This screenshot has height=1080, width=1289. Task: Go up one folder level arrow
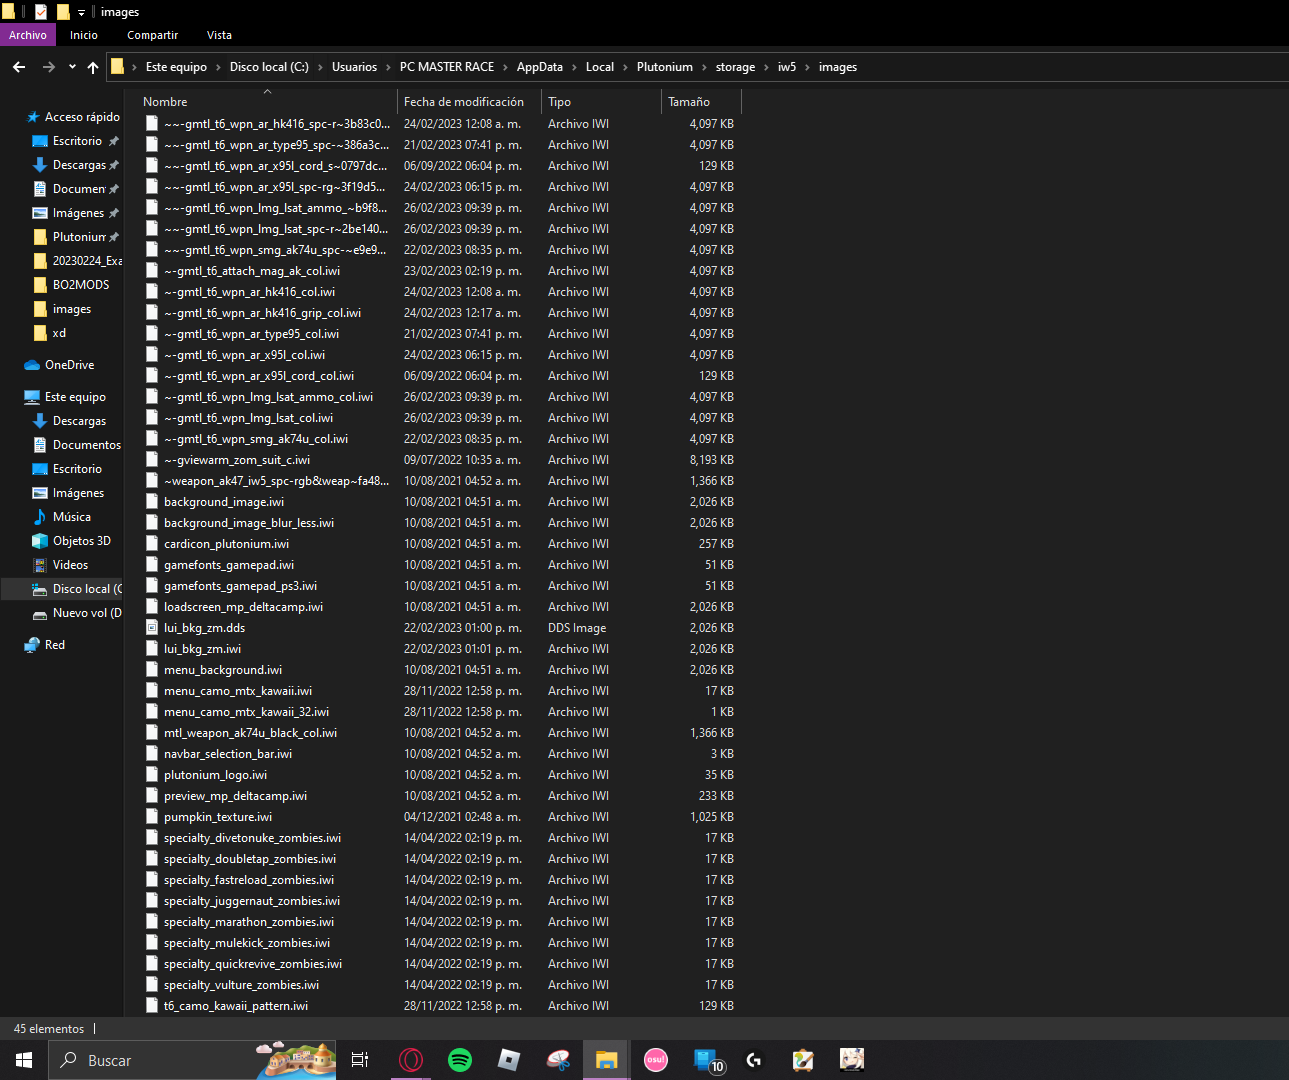point(93,67)
